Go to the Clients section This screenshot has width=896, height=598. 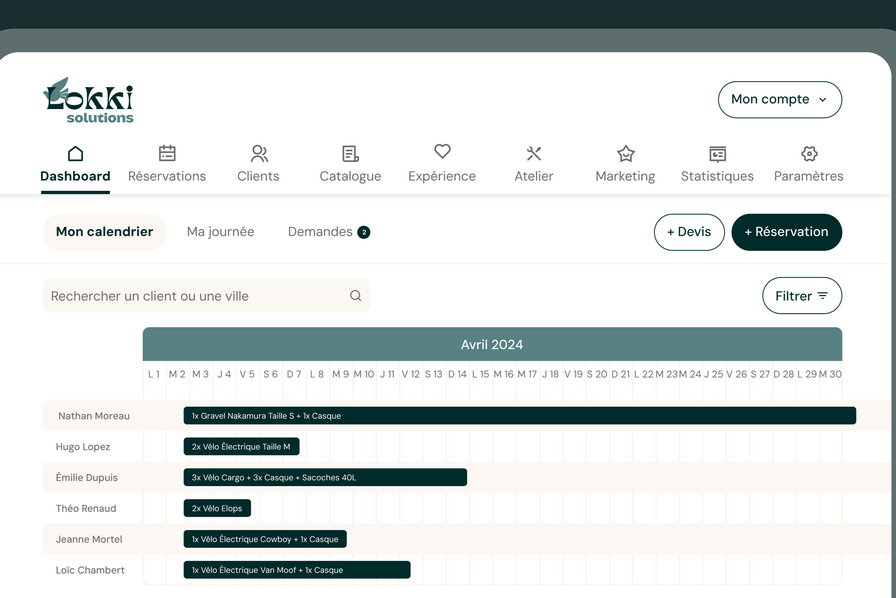pyautogui.click(x=258, y=176)
